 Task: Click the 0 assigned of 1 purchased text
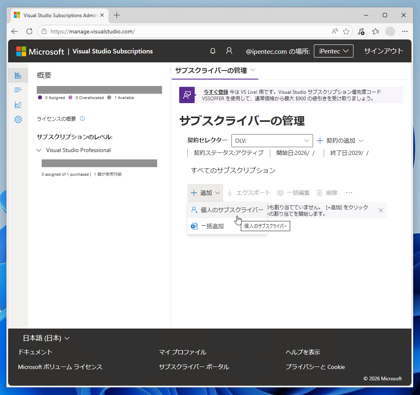tap(65, 174)
